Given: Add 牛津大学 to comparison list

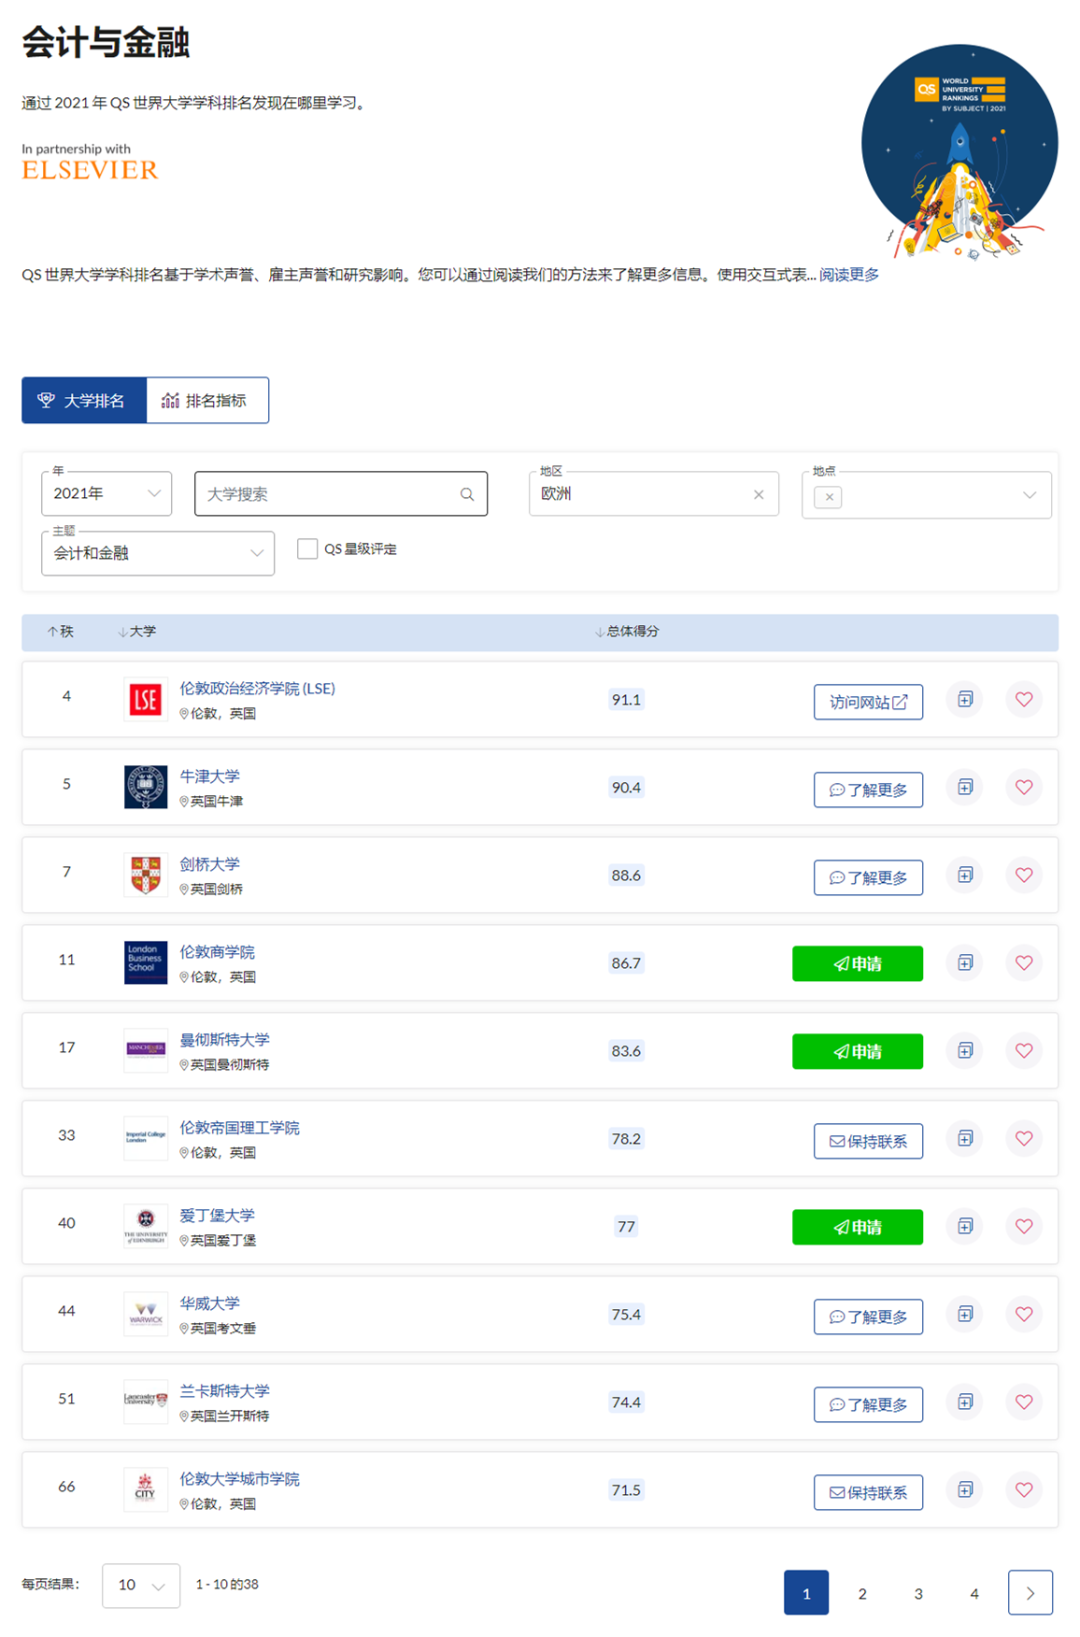Looking at the screenshot, I should tap(965, 787).
